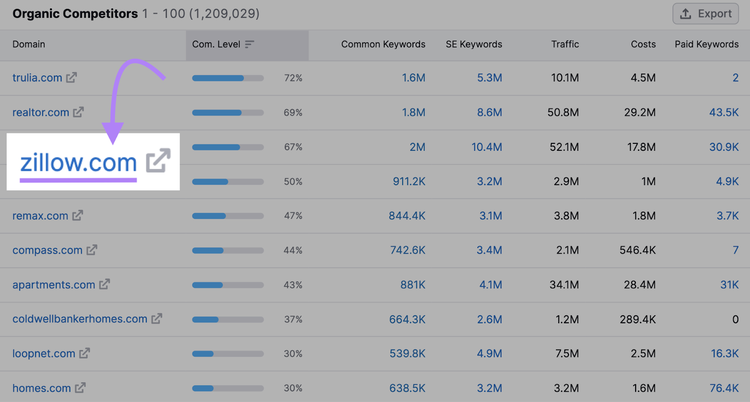This screenshot has height=402, width=750.
Task: Click the Traffic column header
Action: click(x=565, y=45)
